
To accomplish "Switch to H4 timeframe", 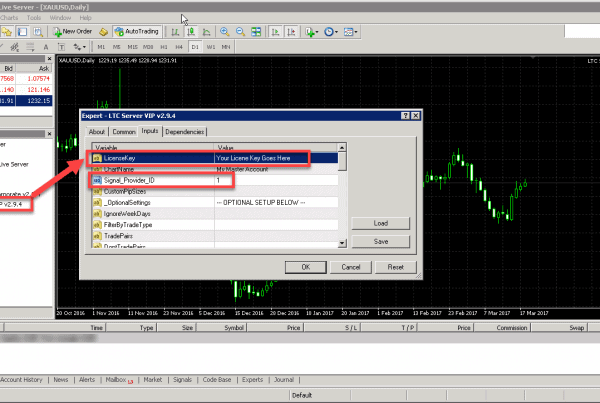I will click(x=179, y=47).
